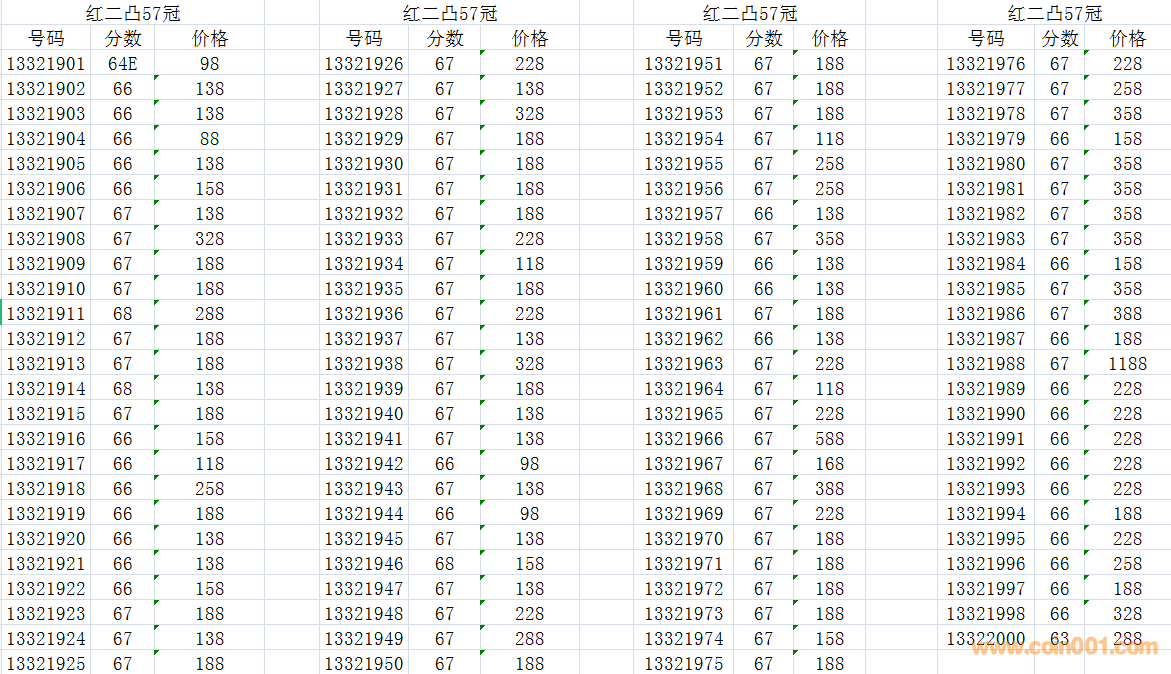
Task: Click the score 68 cell beside 13321946
Action: coord(444,564)
